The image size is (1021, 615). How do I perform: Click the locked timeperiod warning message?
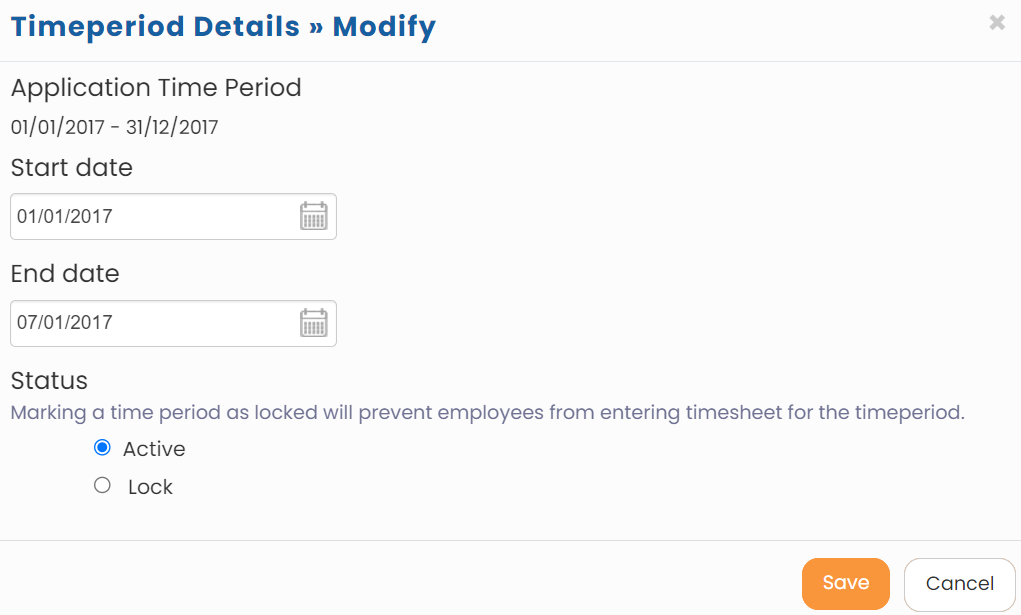pos(487,411)
